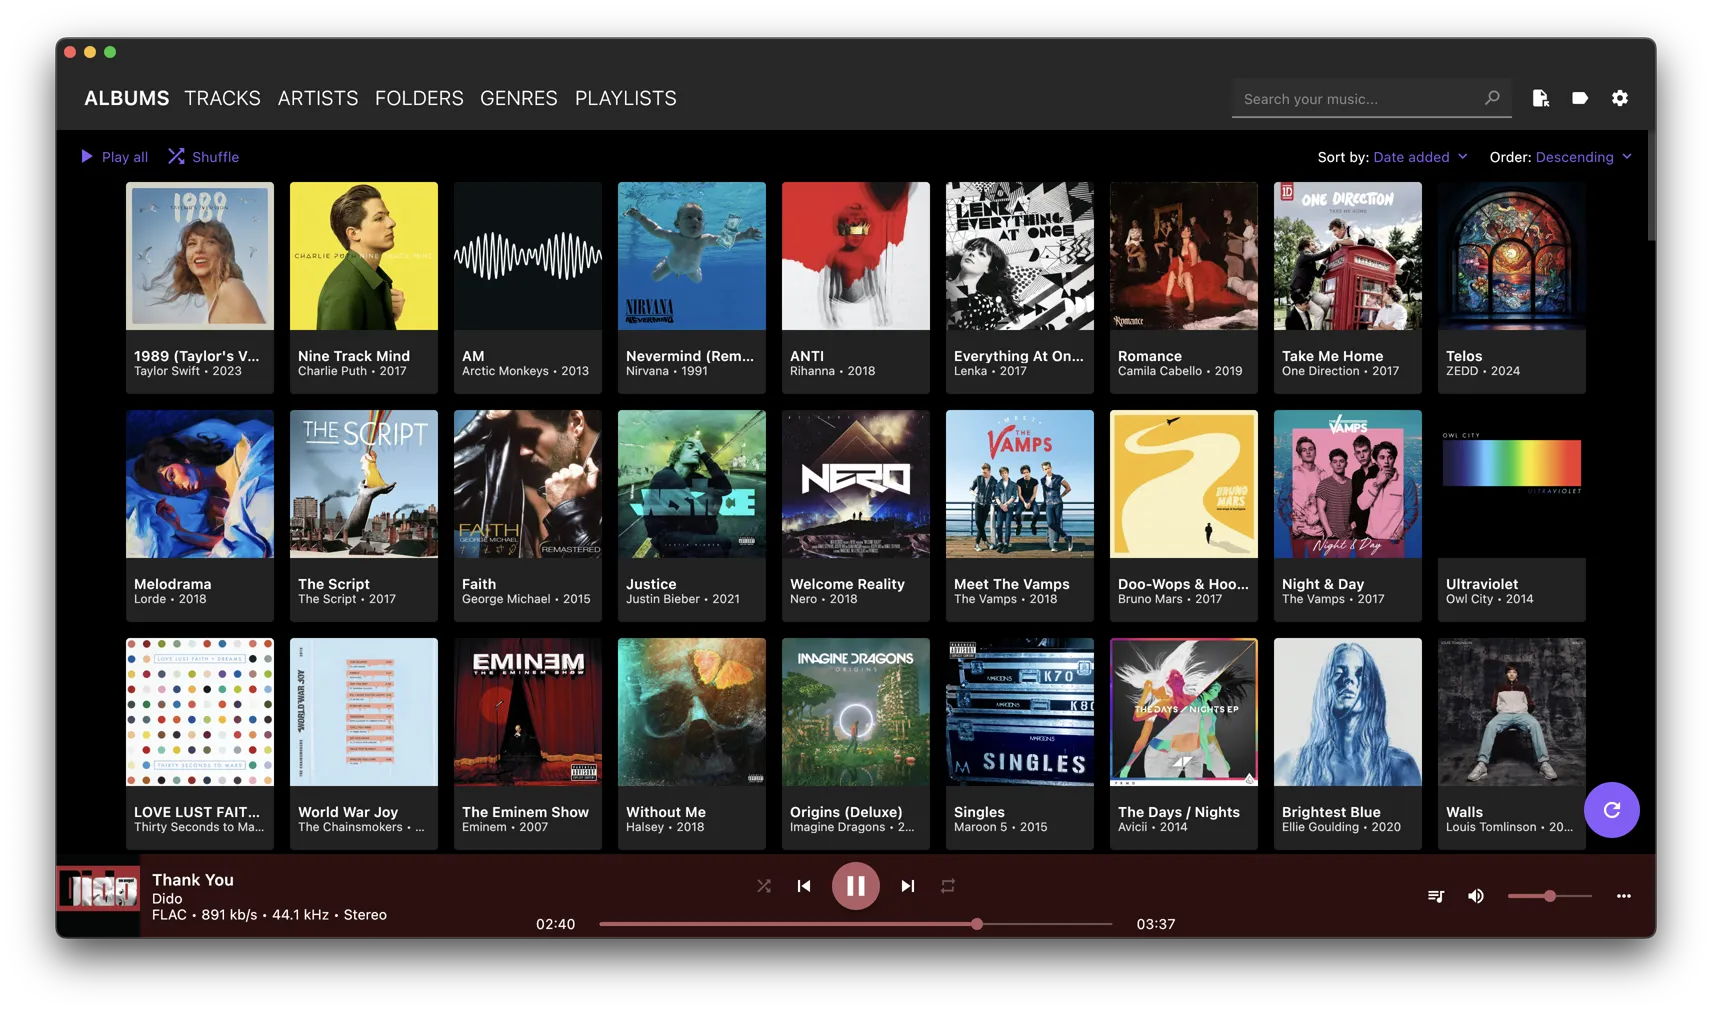Open the PLAYLISTS tab

coord(625,98)
